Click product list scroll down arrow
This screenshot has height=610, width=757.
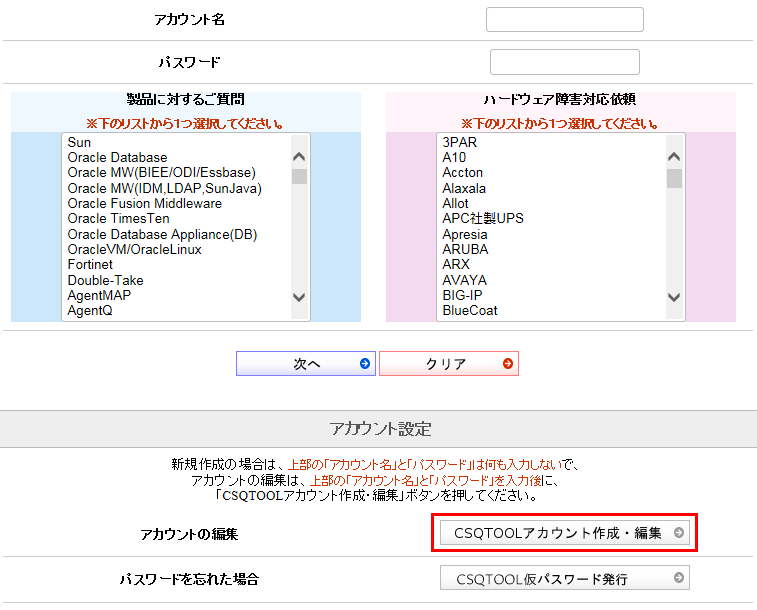[299, 297]
